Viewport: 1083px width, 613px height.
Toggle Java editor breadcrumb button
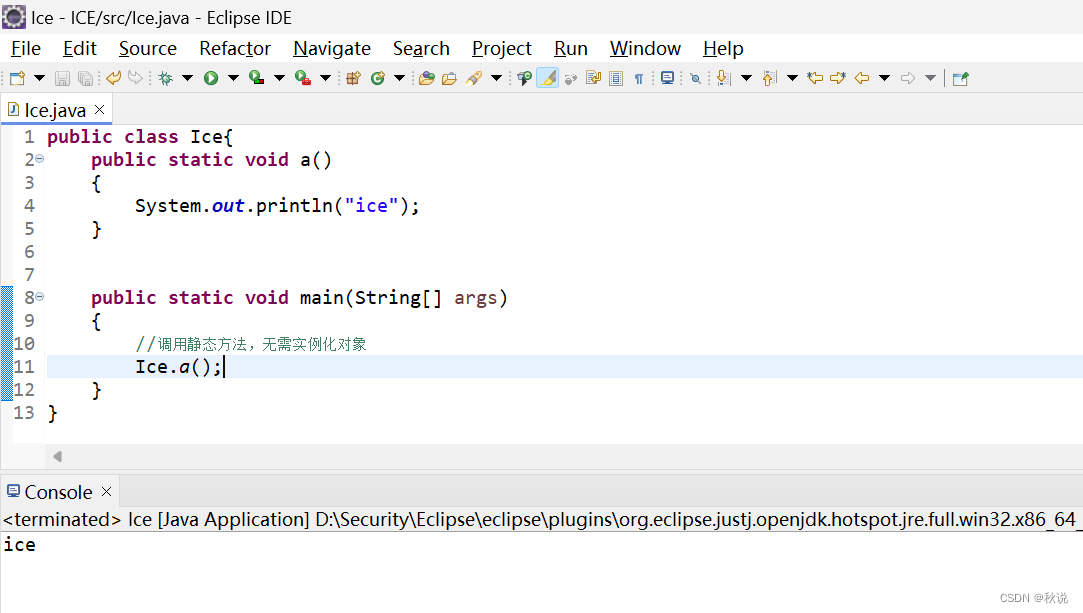click(x=524, y=78)
